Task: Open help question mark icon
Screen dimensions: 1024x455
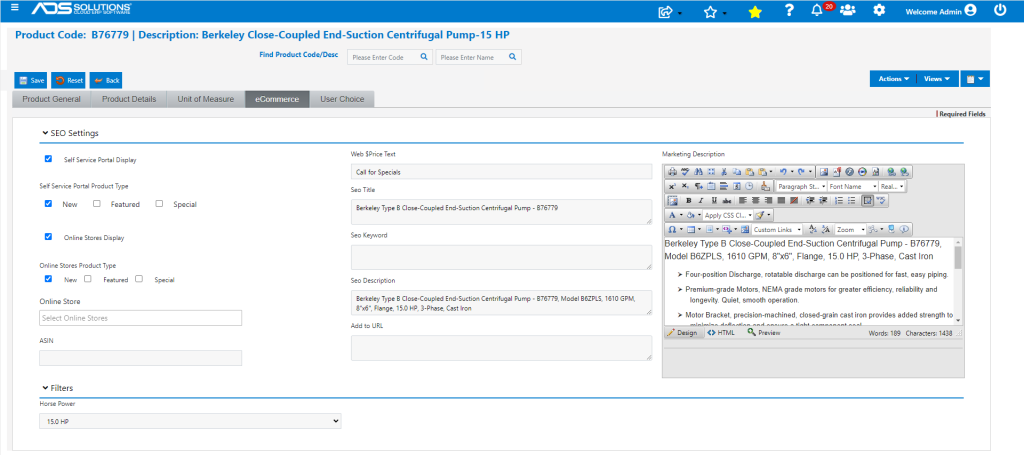Action: tap(789, 10)
